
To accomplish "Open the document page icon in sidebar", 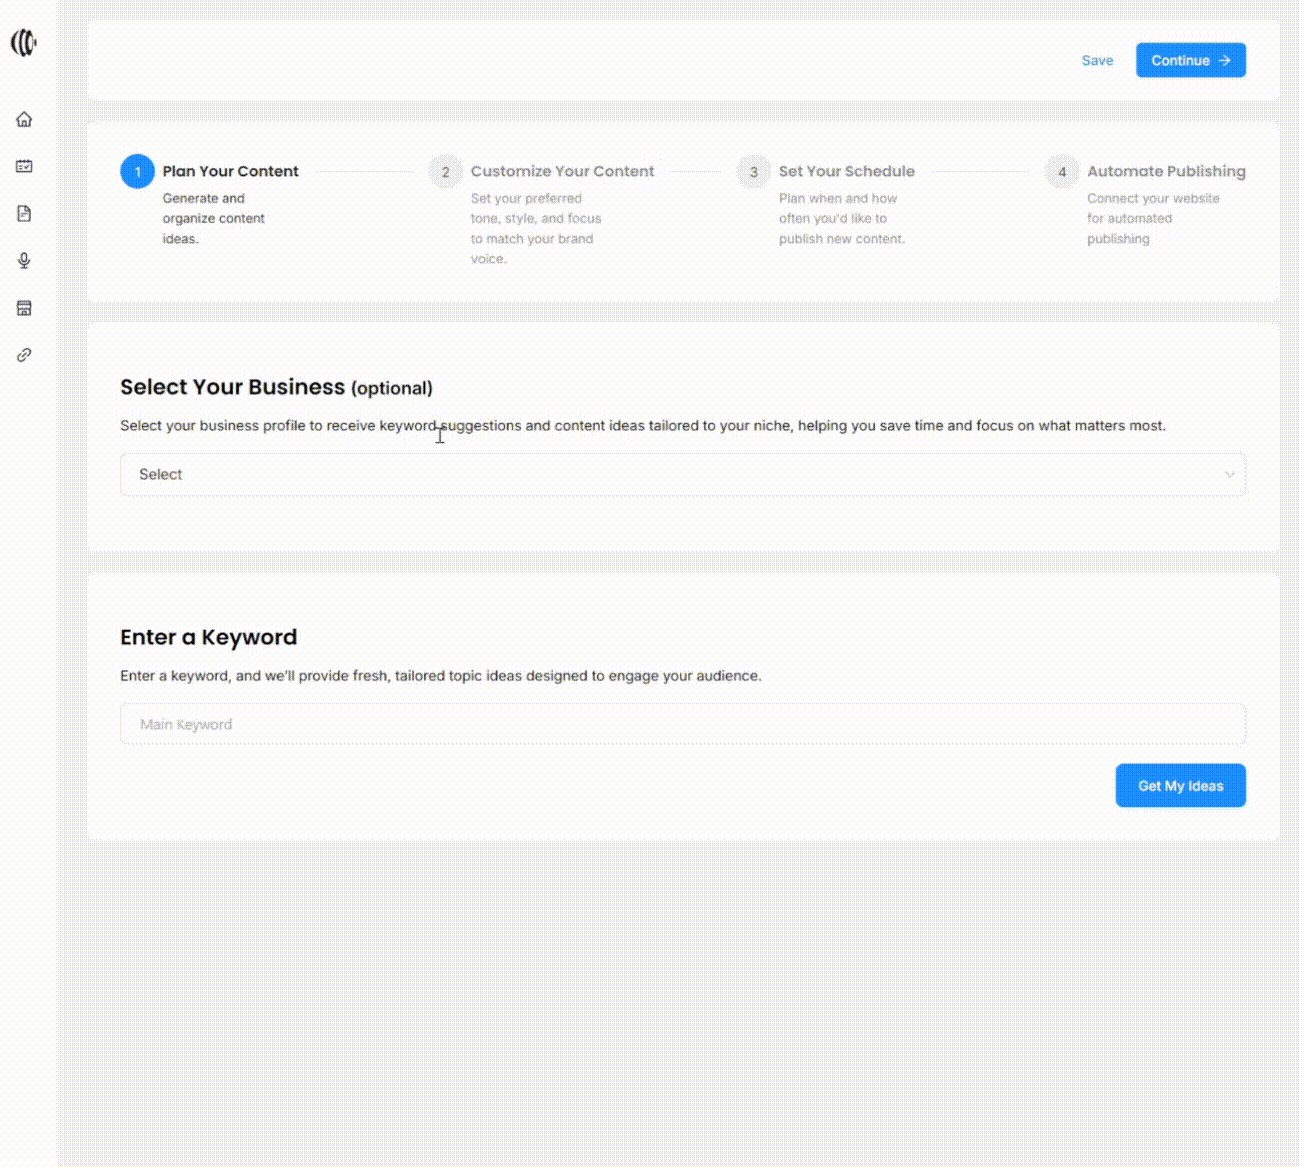I will pyautogui.click(x=24, y=214).
